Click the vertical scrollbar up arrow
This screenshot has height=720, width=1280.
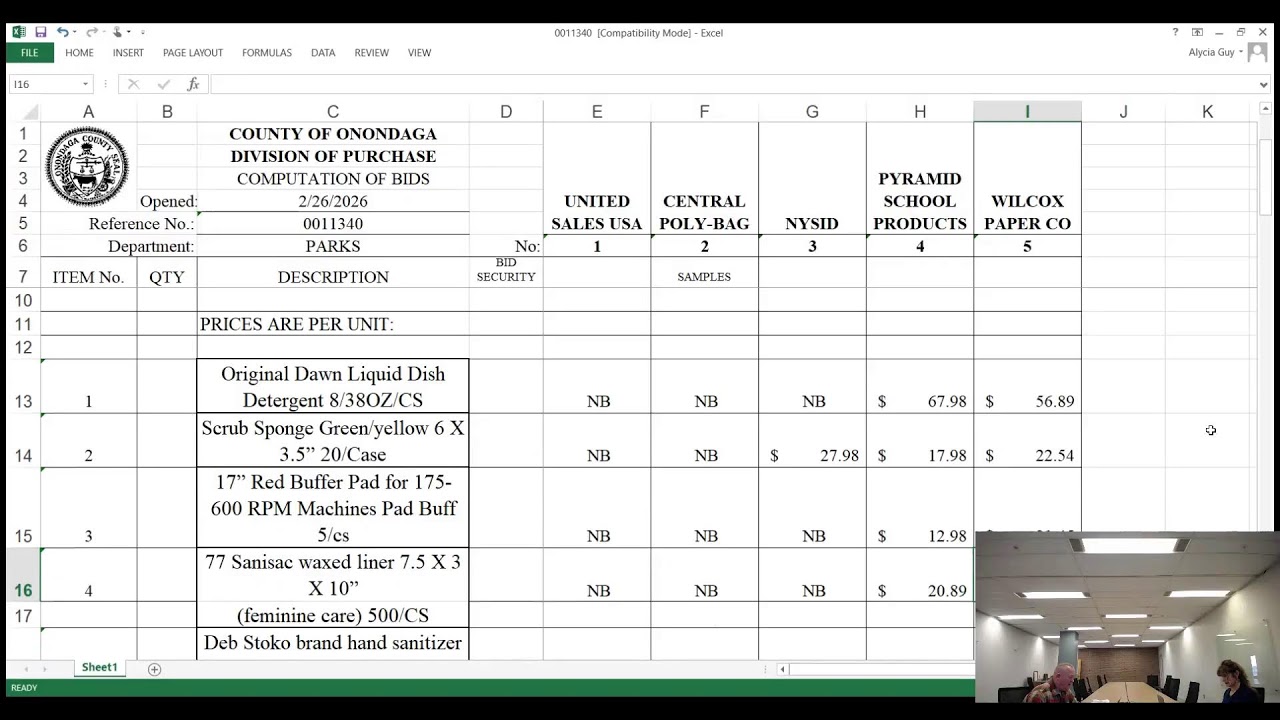1265,109
